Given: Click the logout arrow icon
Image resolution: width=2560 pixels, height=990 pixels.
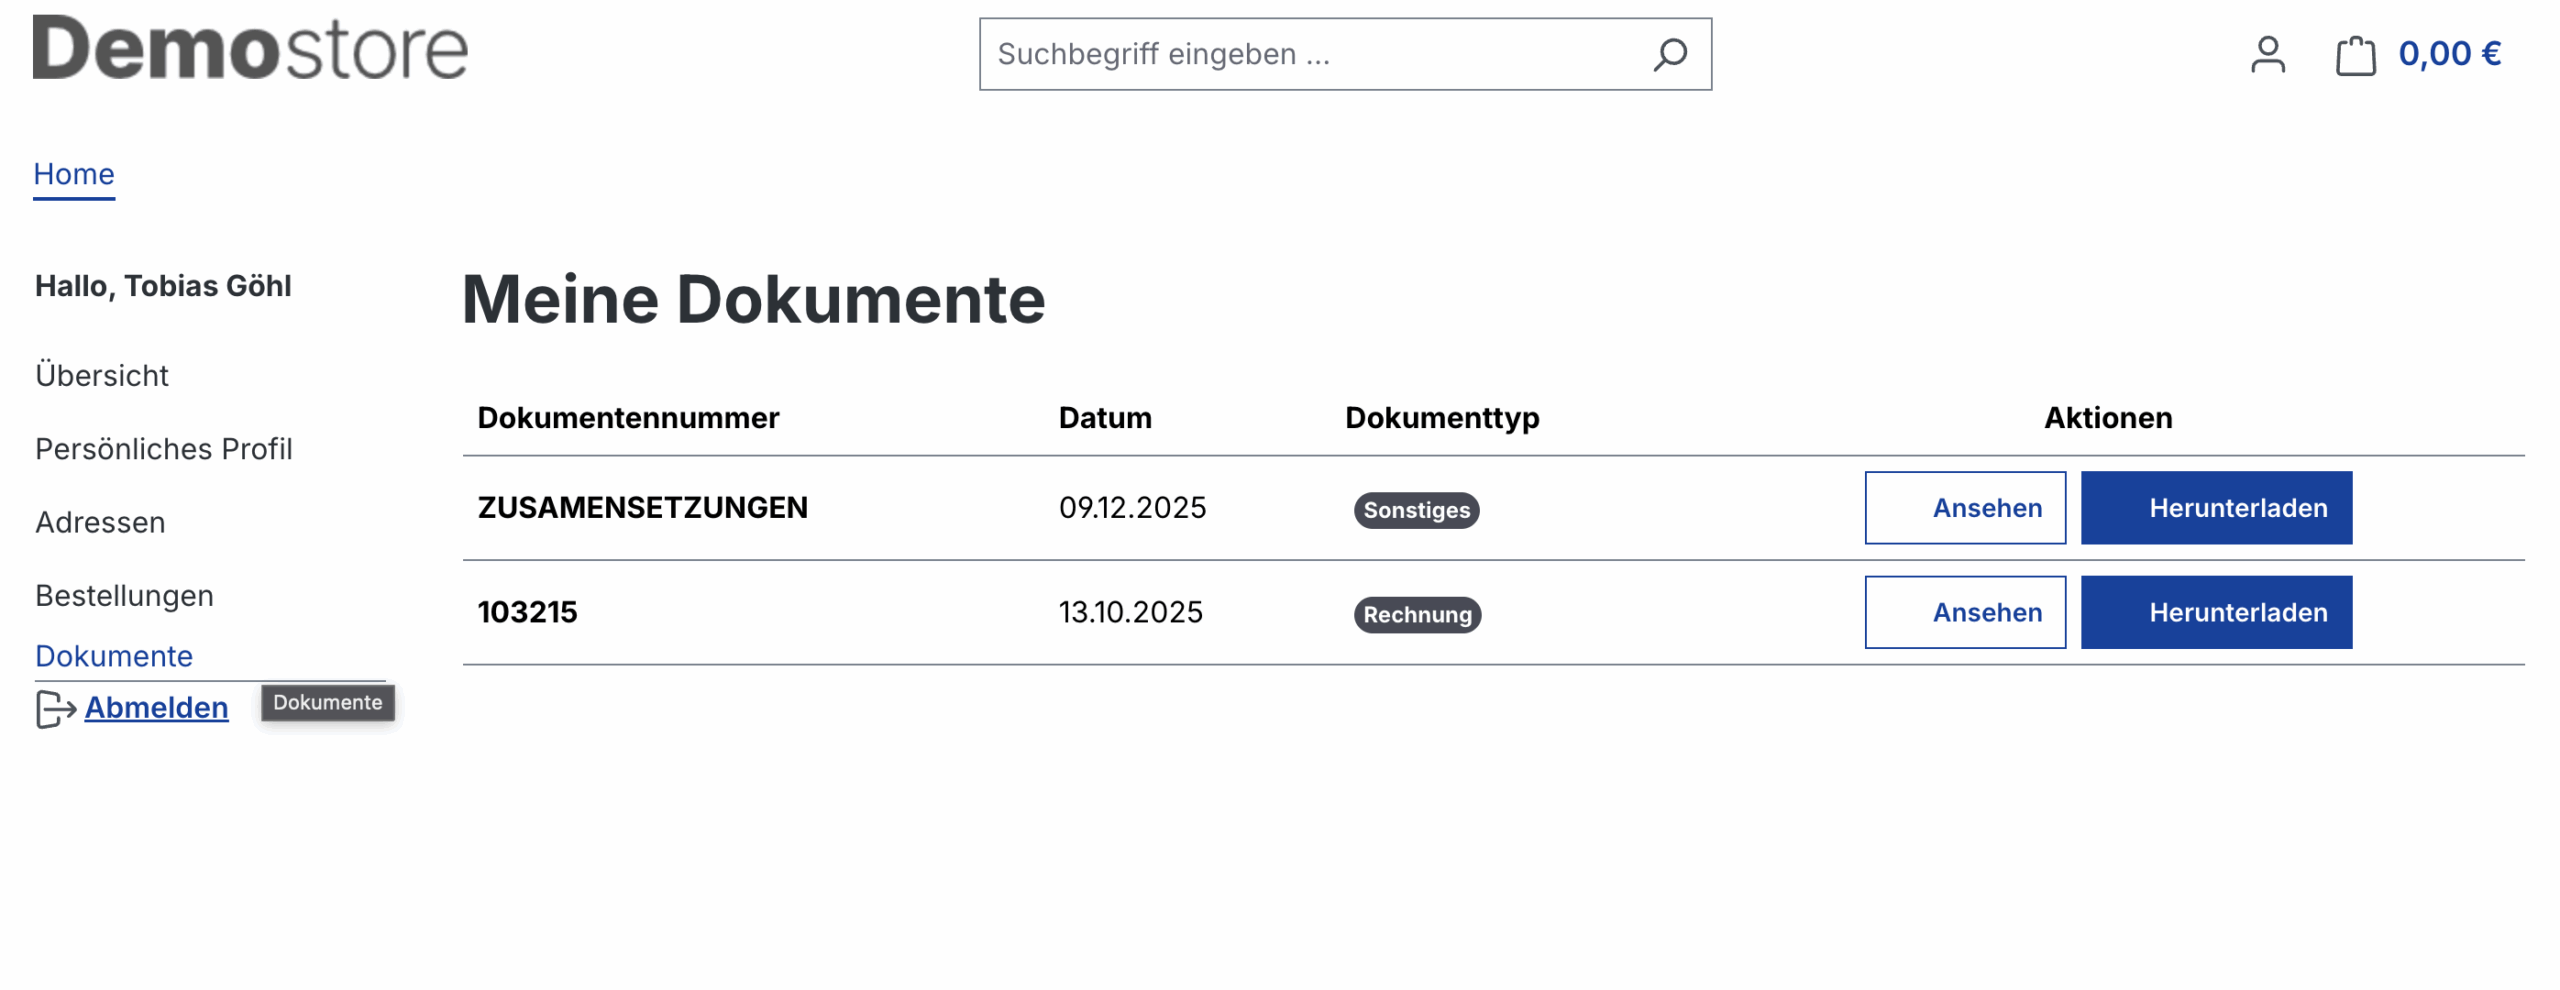Looking at the screenshot, I should point(55,709).
